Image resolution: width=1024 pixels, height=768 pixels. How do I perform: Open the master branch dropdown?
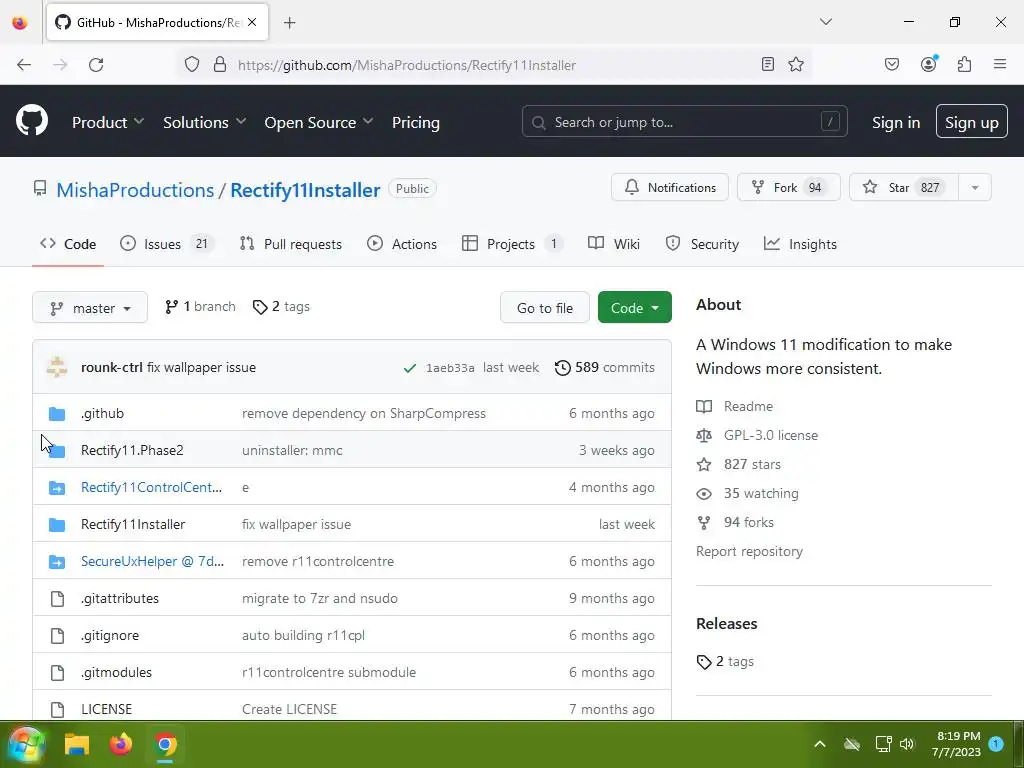[90, 308]
